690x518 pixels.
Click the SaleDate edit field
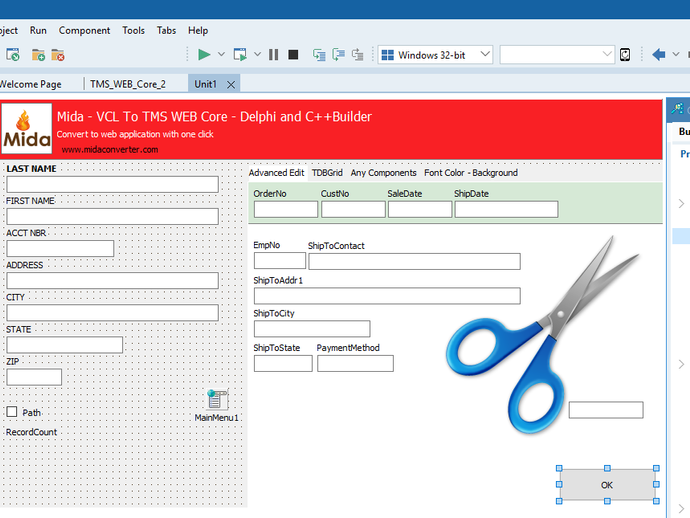(420, 209)
